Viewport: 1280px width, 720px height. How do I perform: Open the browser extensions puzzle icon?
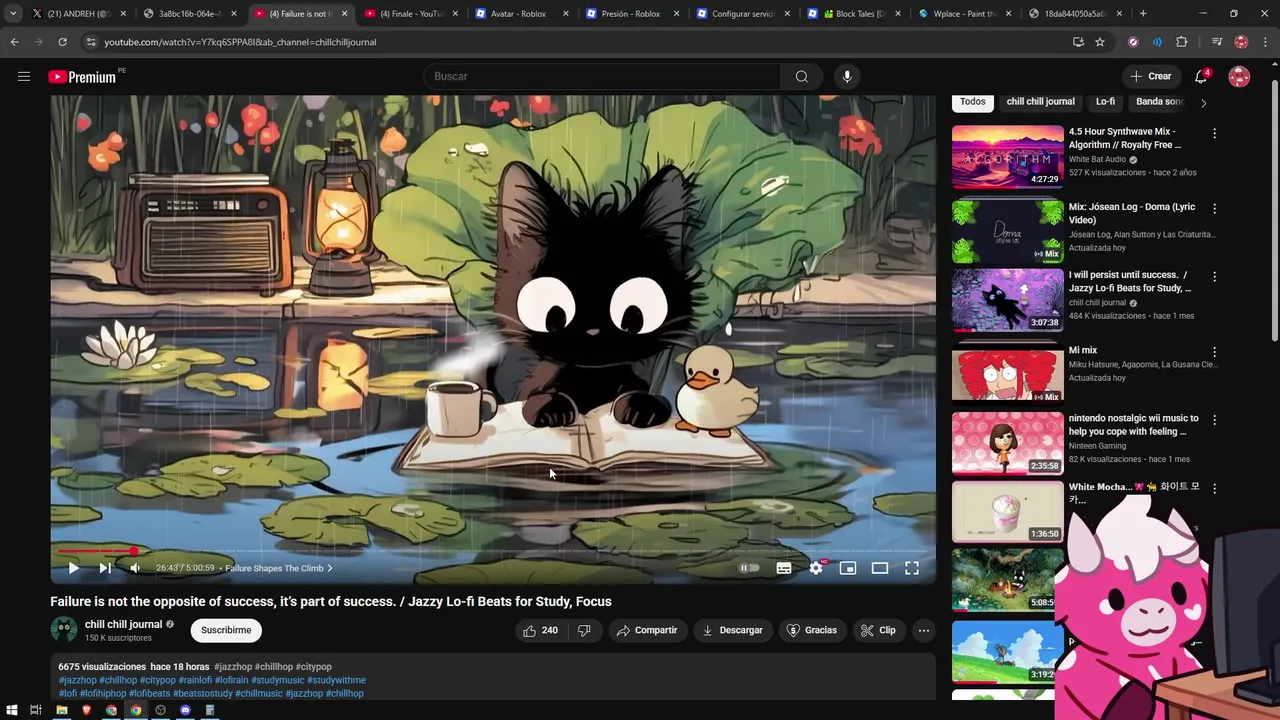pos(1182,42)
